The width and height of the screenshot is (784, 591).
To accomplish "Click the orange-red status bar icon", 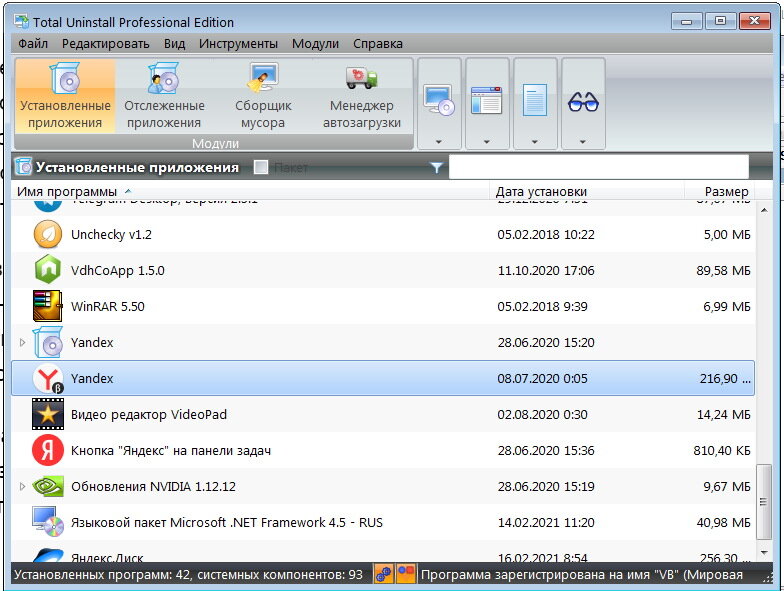I will pyautogui.click(x=406, y=574).
